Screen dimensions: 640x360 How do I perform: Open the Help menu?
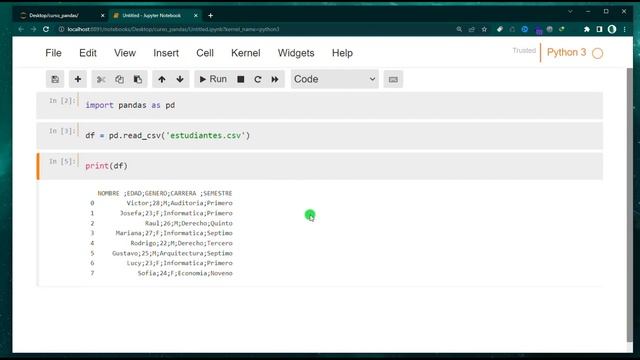point(342,53)
